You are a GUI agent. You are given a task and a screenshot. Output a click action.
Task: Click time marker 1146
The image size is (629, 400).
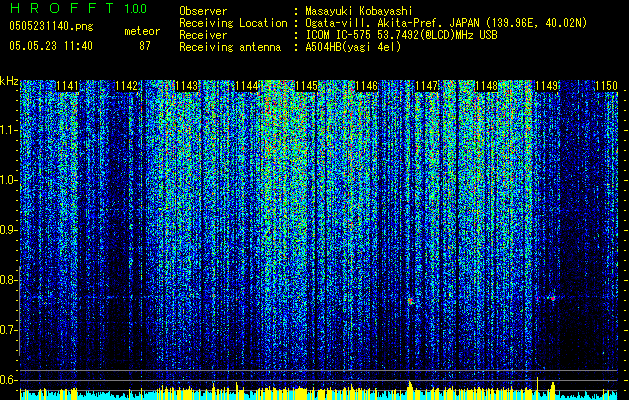[366, 86]
